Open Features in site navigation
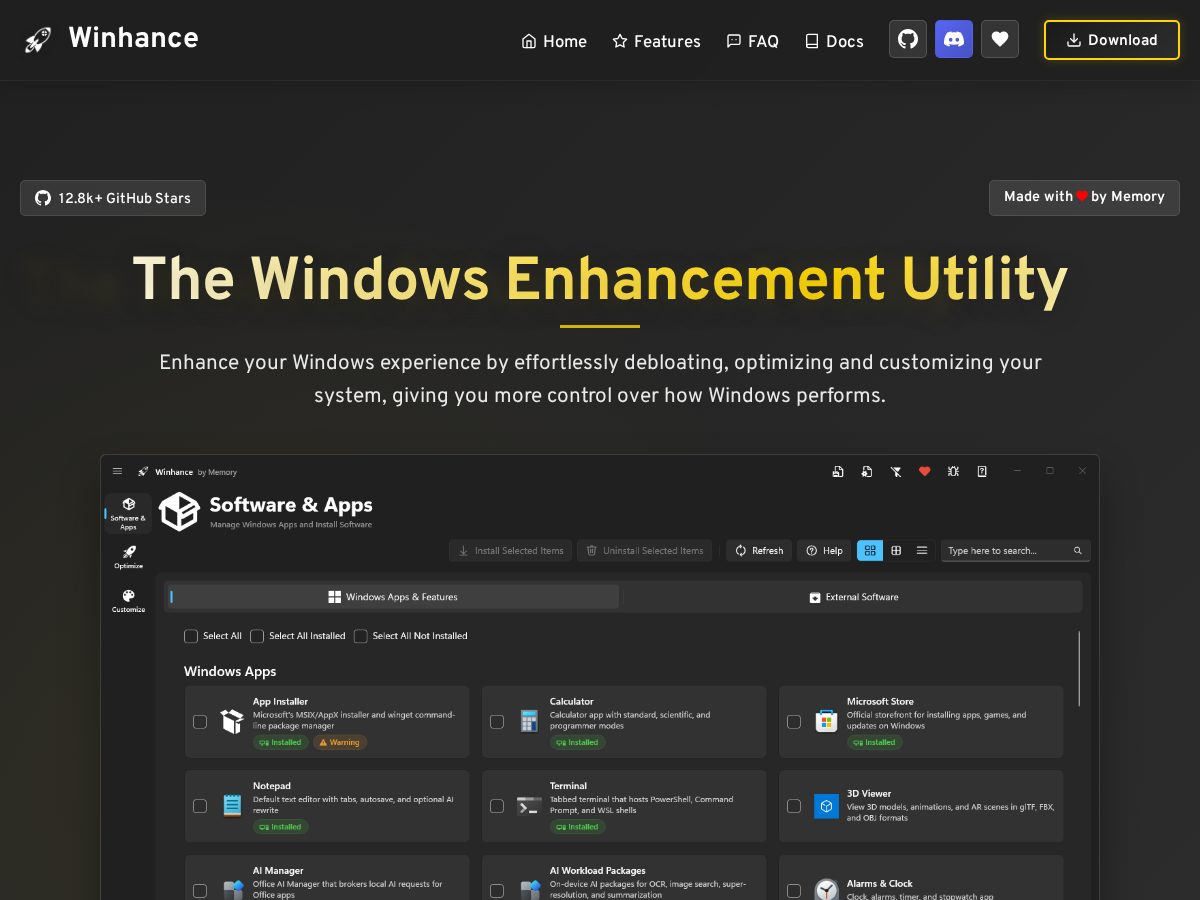This screenshot has width=1200, height=900. coord(656,41)
